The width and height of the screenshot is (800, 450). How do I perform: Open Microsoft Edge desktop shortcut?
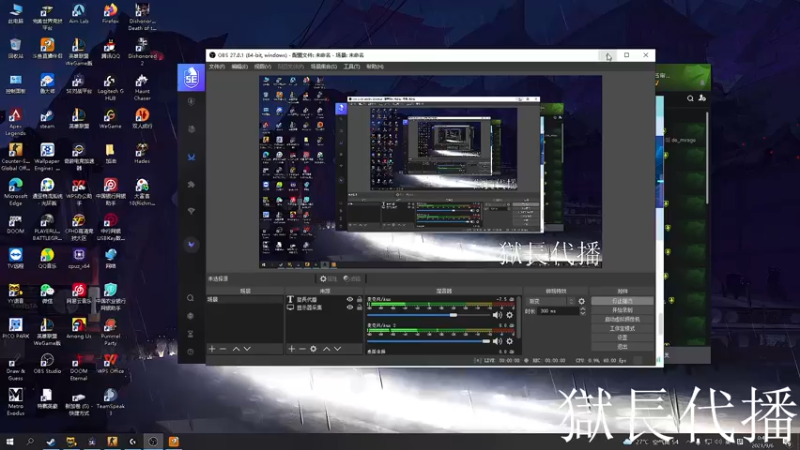(15, 192)
